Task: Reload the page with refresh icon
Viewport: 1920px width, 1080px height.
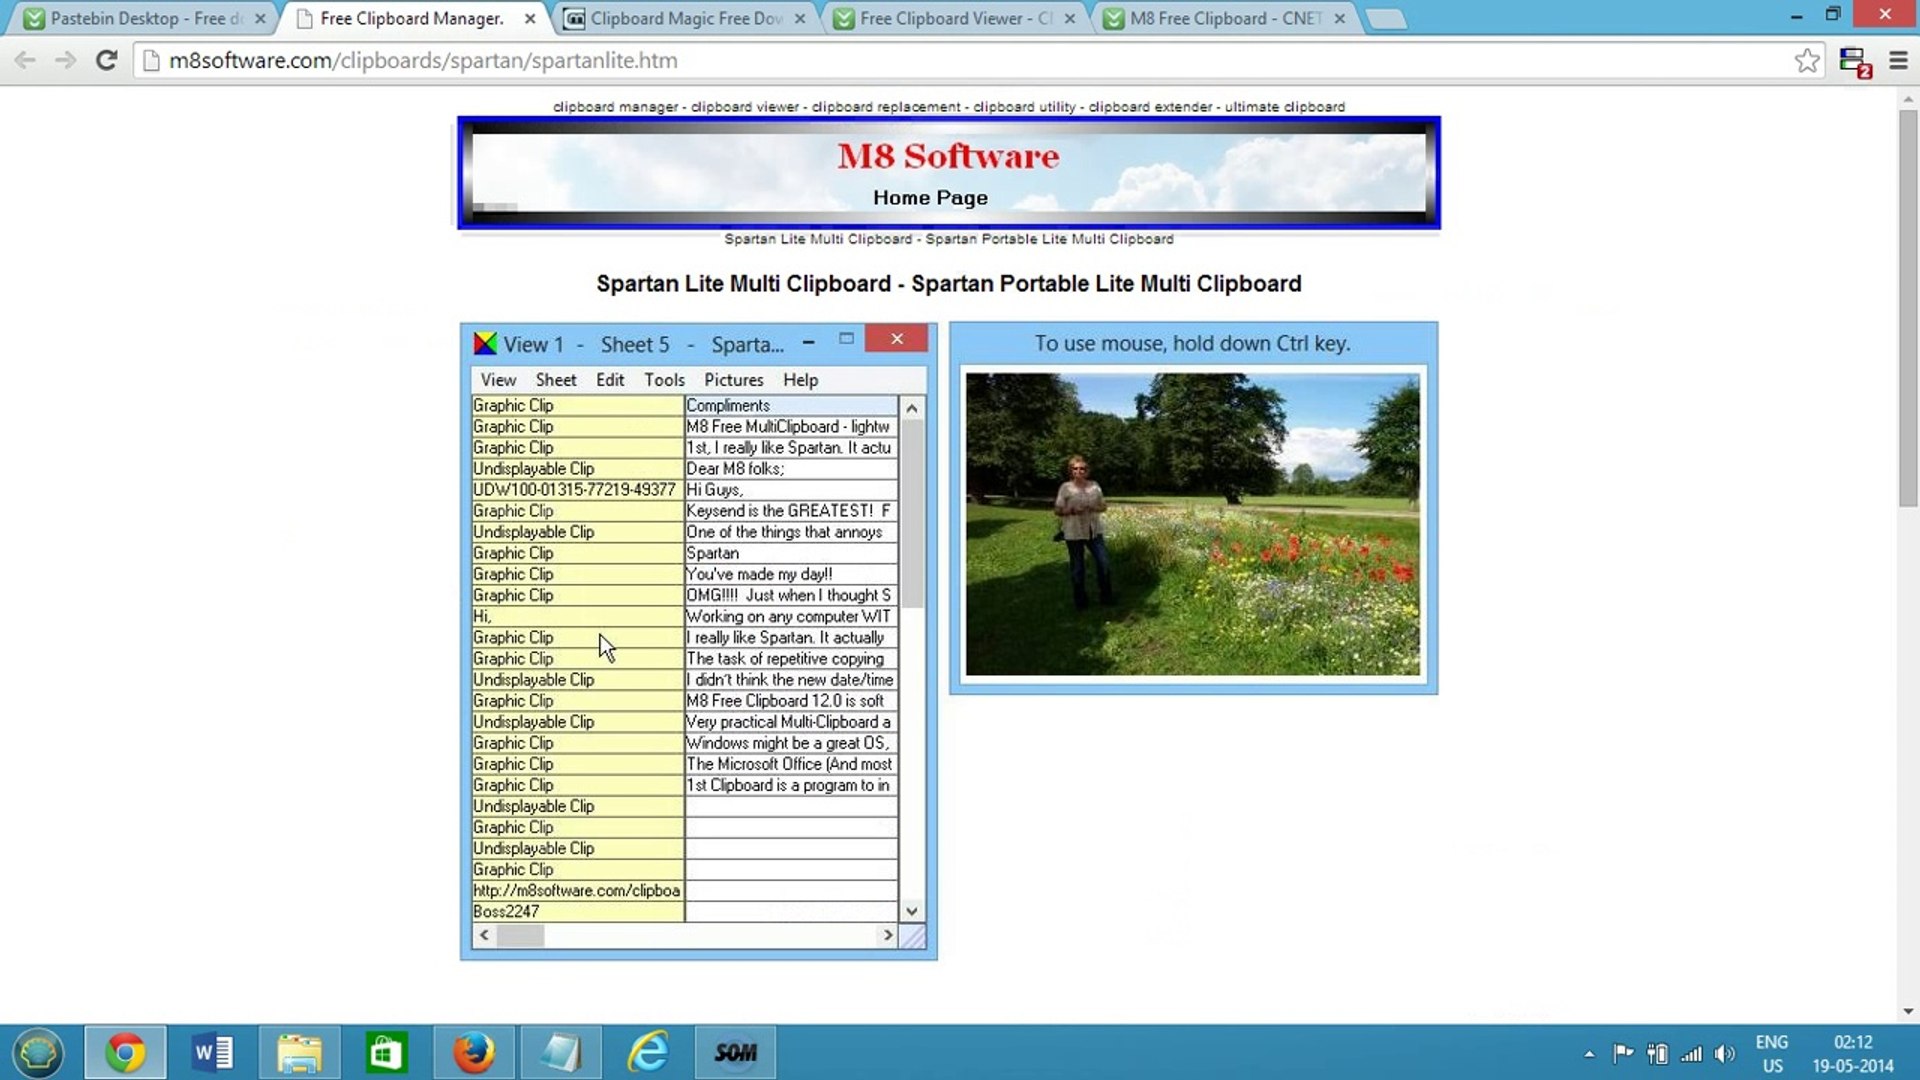Action: tap(106, 60)
